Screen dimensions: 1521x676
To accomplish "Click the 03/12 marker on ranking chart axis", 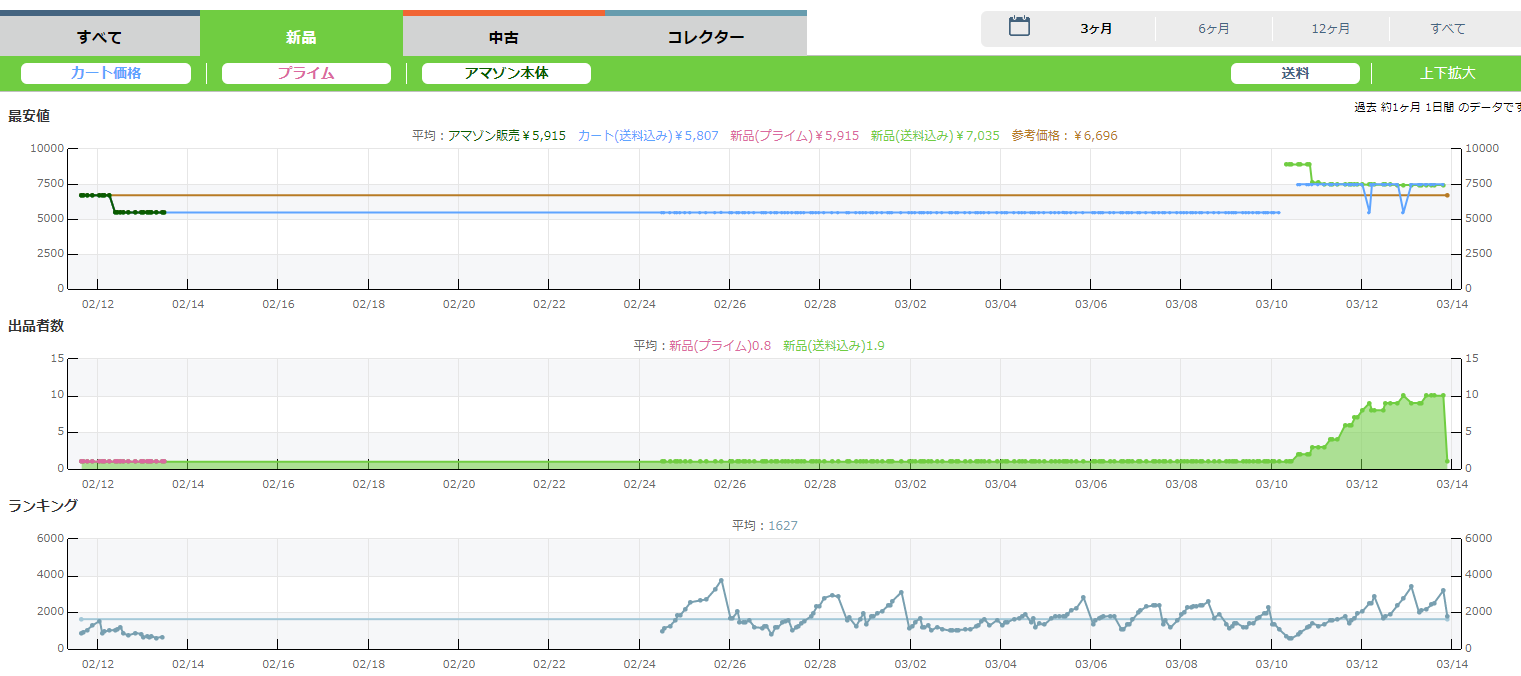I will [1362, 663].
